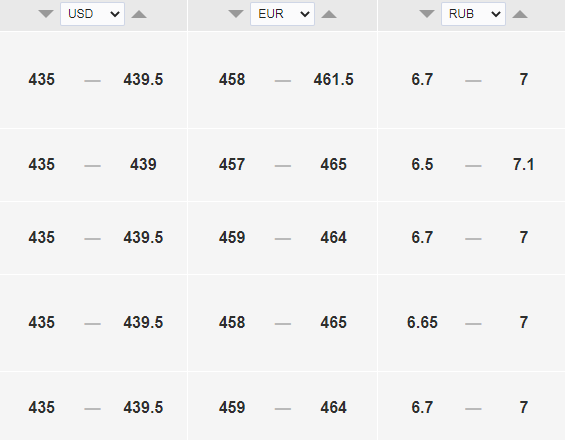Sort USD column ascending with up arrow
565x440 pixels.
click(139, 14)
